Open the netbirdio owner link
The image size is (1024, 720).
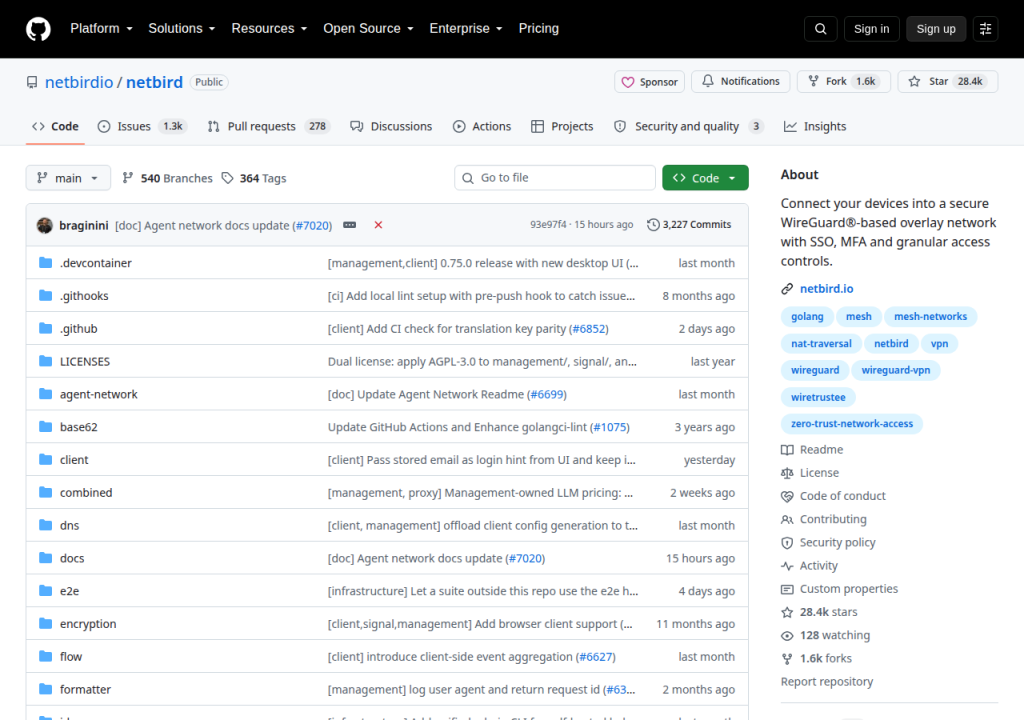[79, 82]
